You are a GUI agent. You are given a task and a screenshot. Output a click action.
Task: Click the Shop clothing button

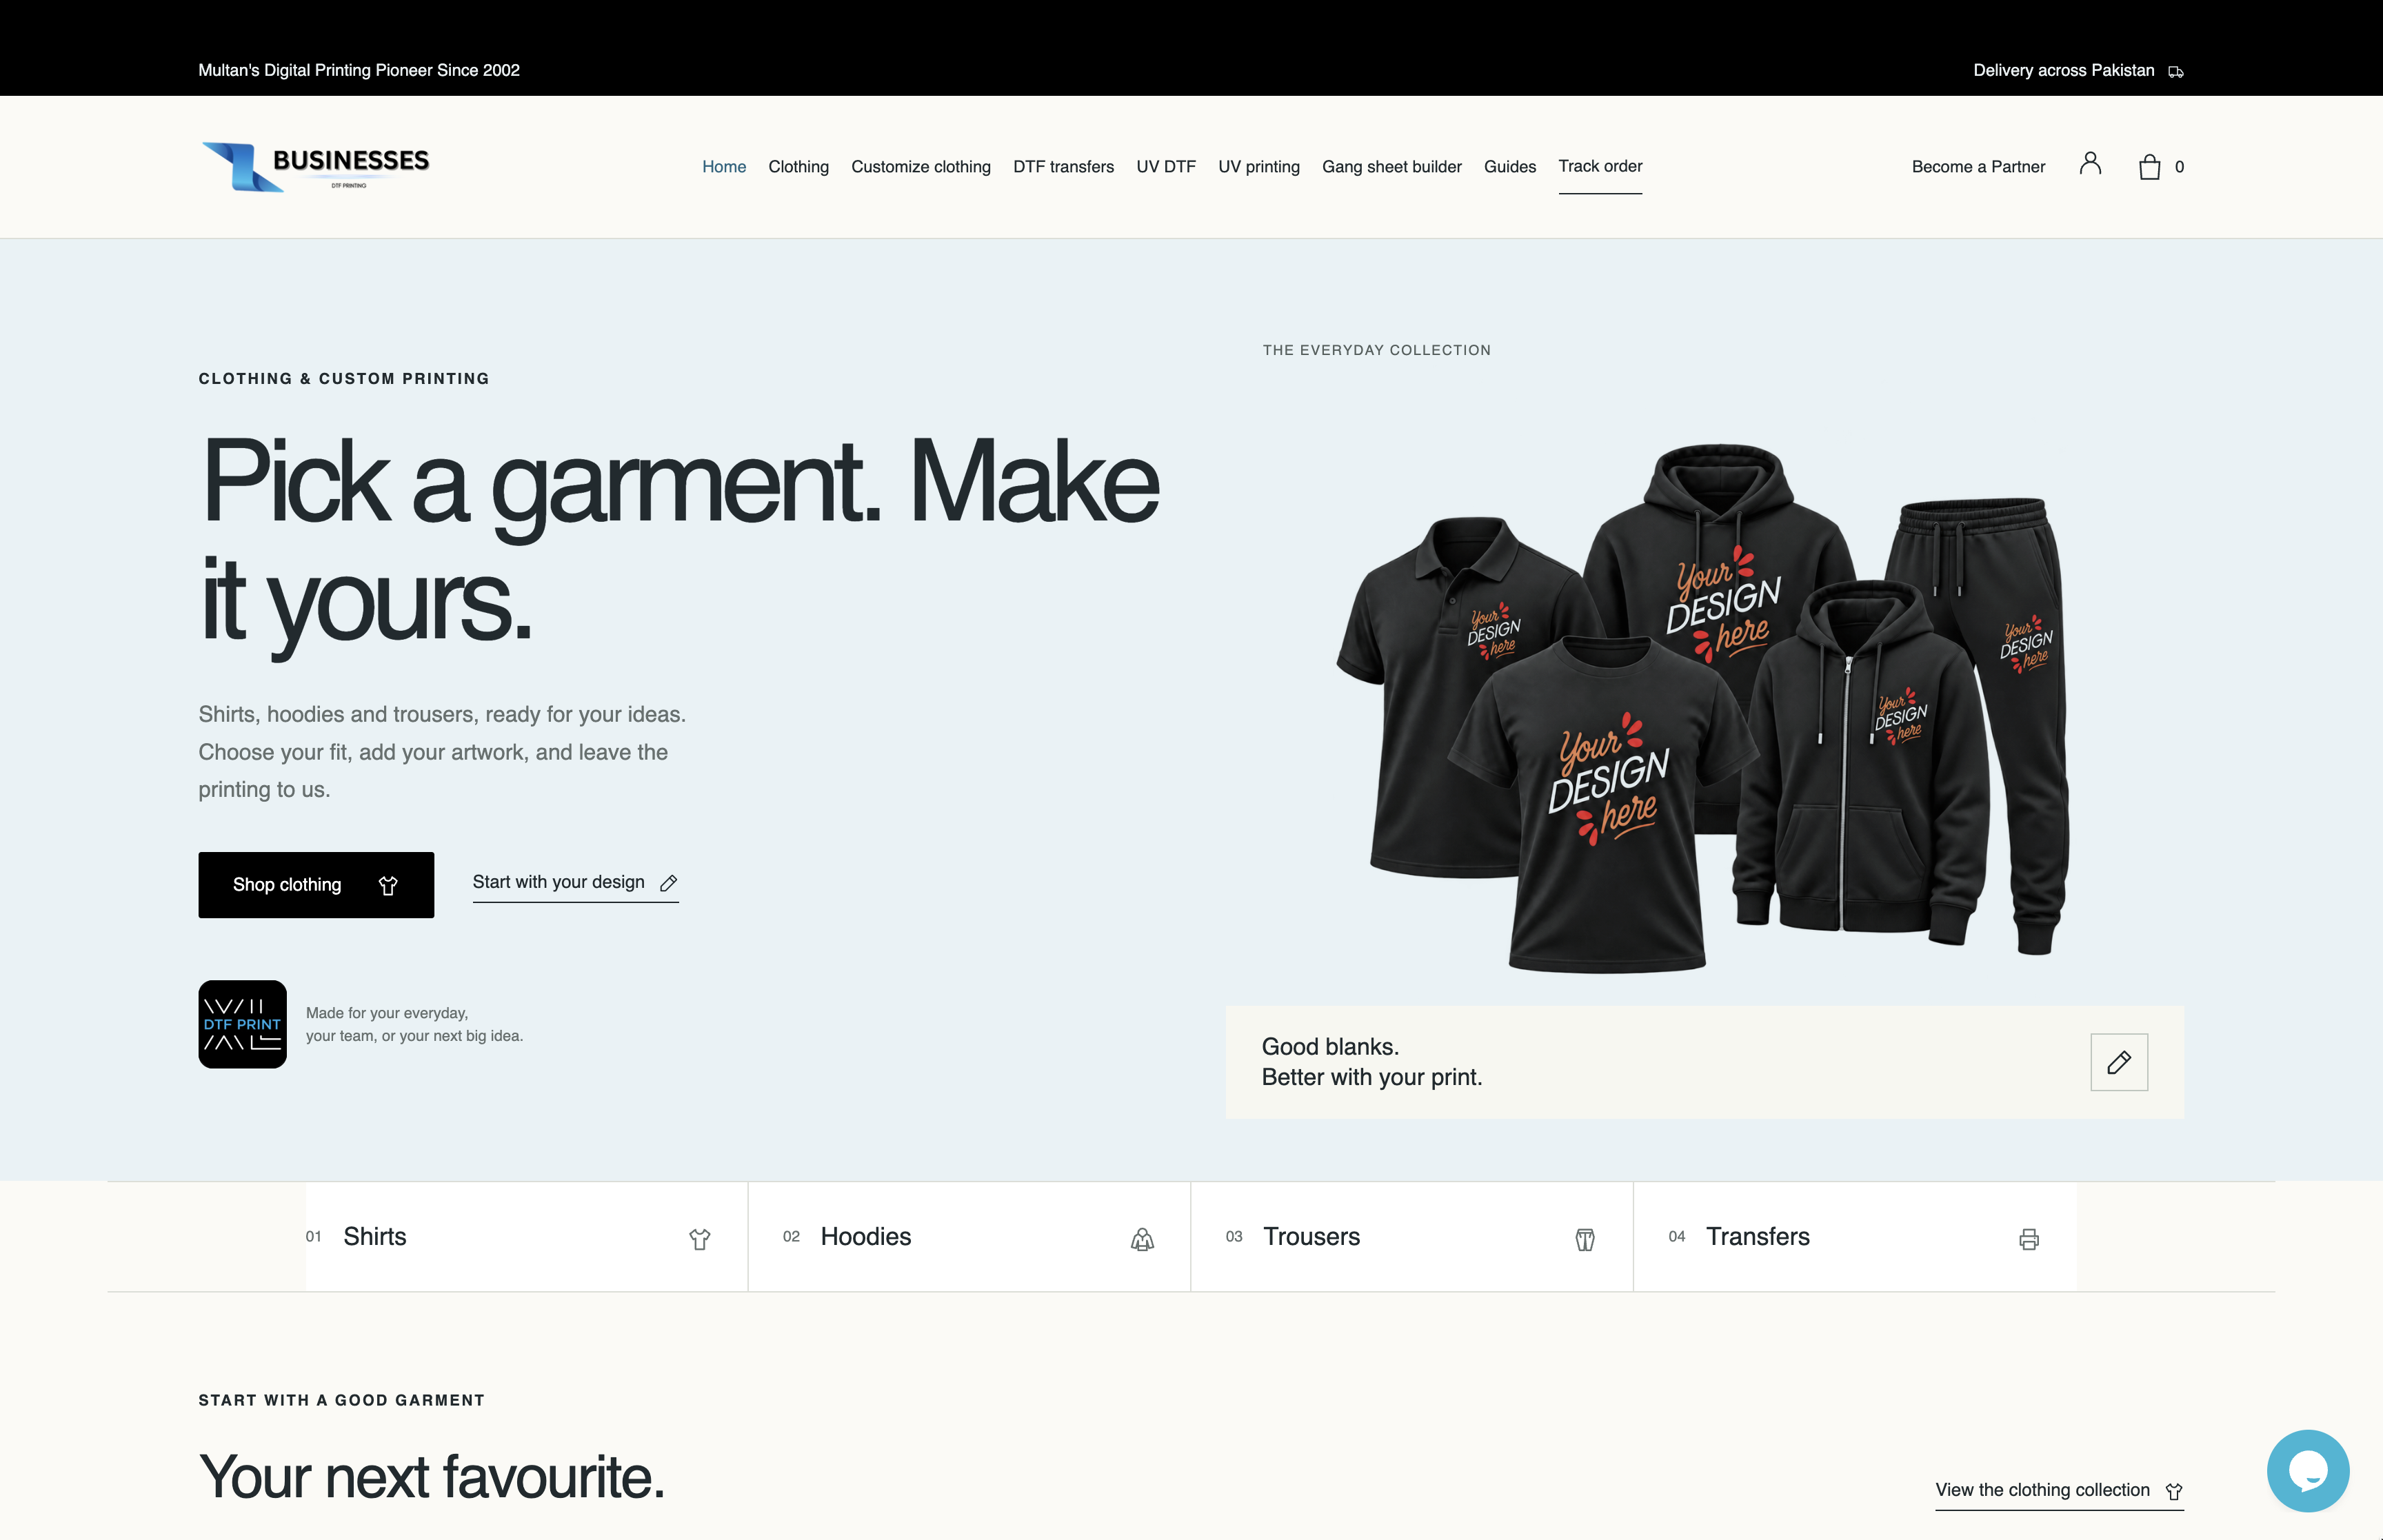pos(316,885)
